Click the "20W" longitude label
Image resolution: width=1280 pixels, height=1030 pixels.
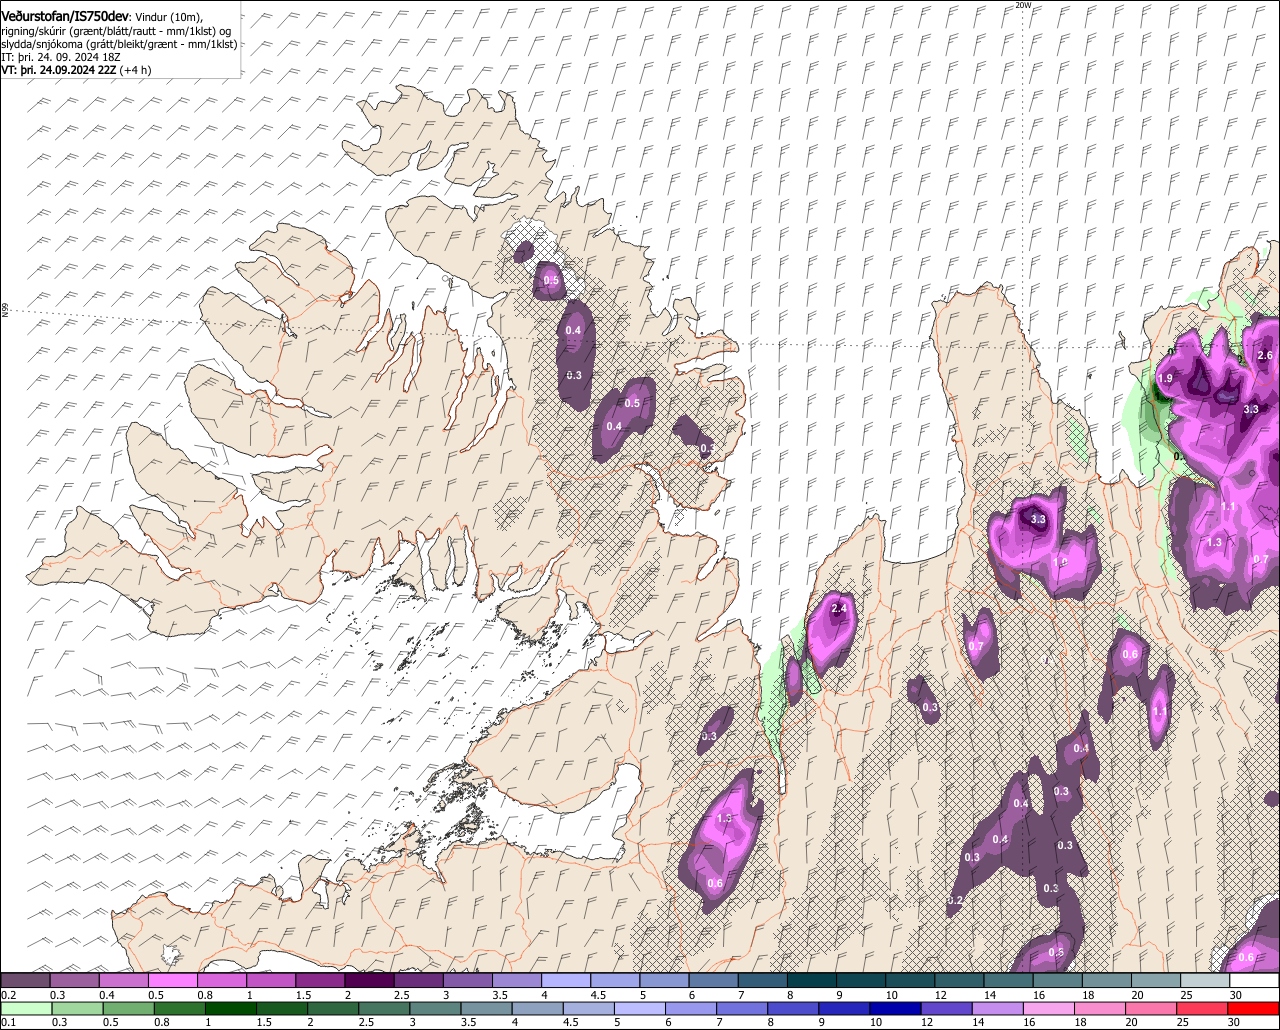pyautogui.click(x=1022, y=5)
